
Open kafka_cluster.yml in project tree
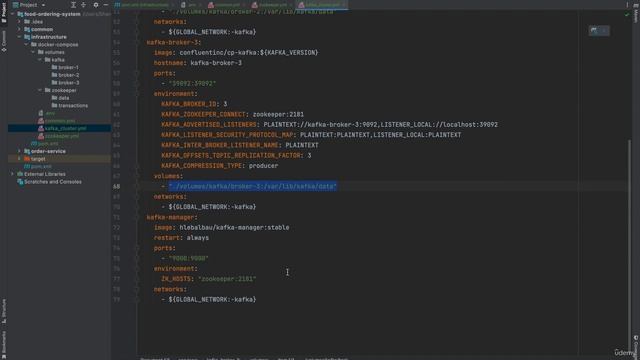[x=62, y=128]
